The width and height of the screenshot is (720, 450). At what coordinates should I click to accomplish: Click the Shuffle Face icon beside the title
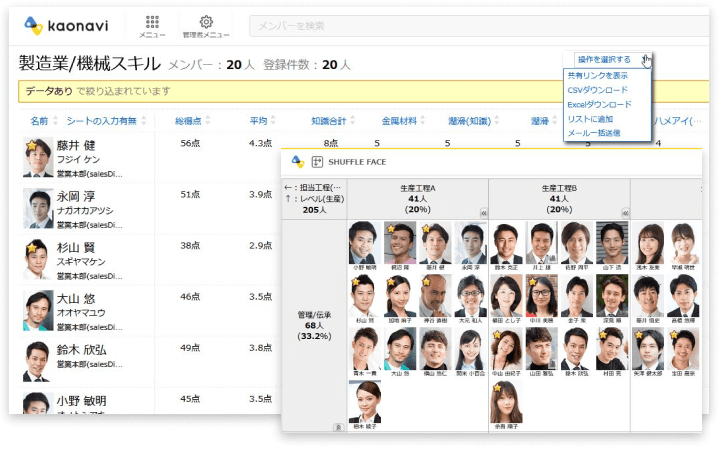(318, 161)
